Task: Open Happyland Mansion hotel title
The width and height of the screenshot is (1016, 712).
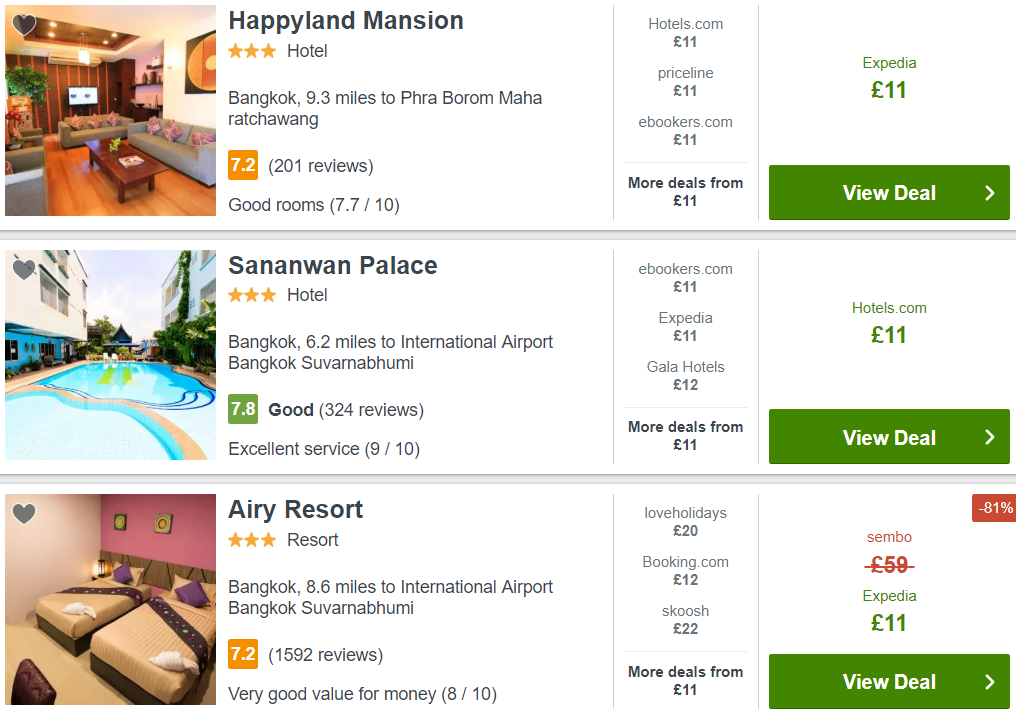Action: [x=346, y=21]
